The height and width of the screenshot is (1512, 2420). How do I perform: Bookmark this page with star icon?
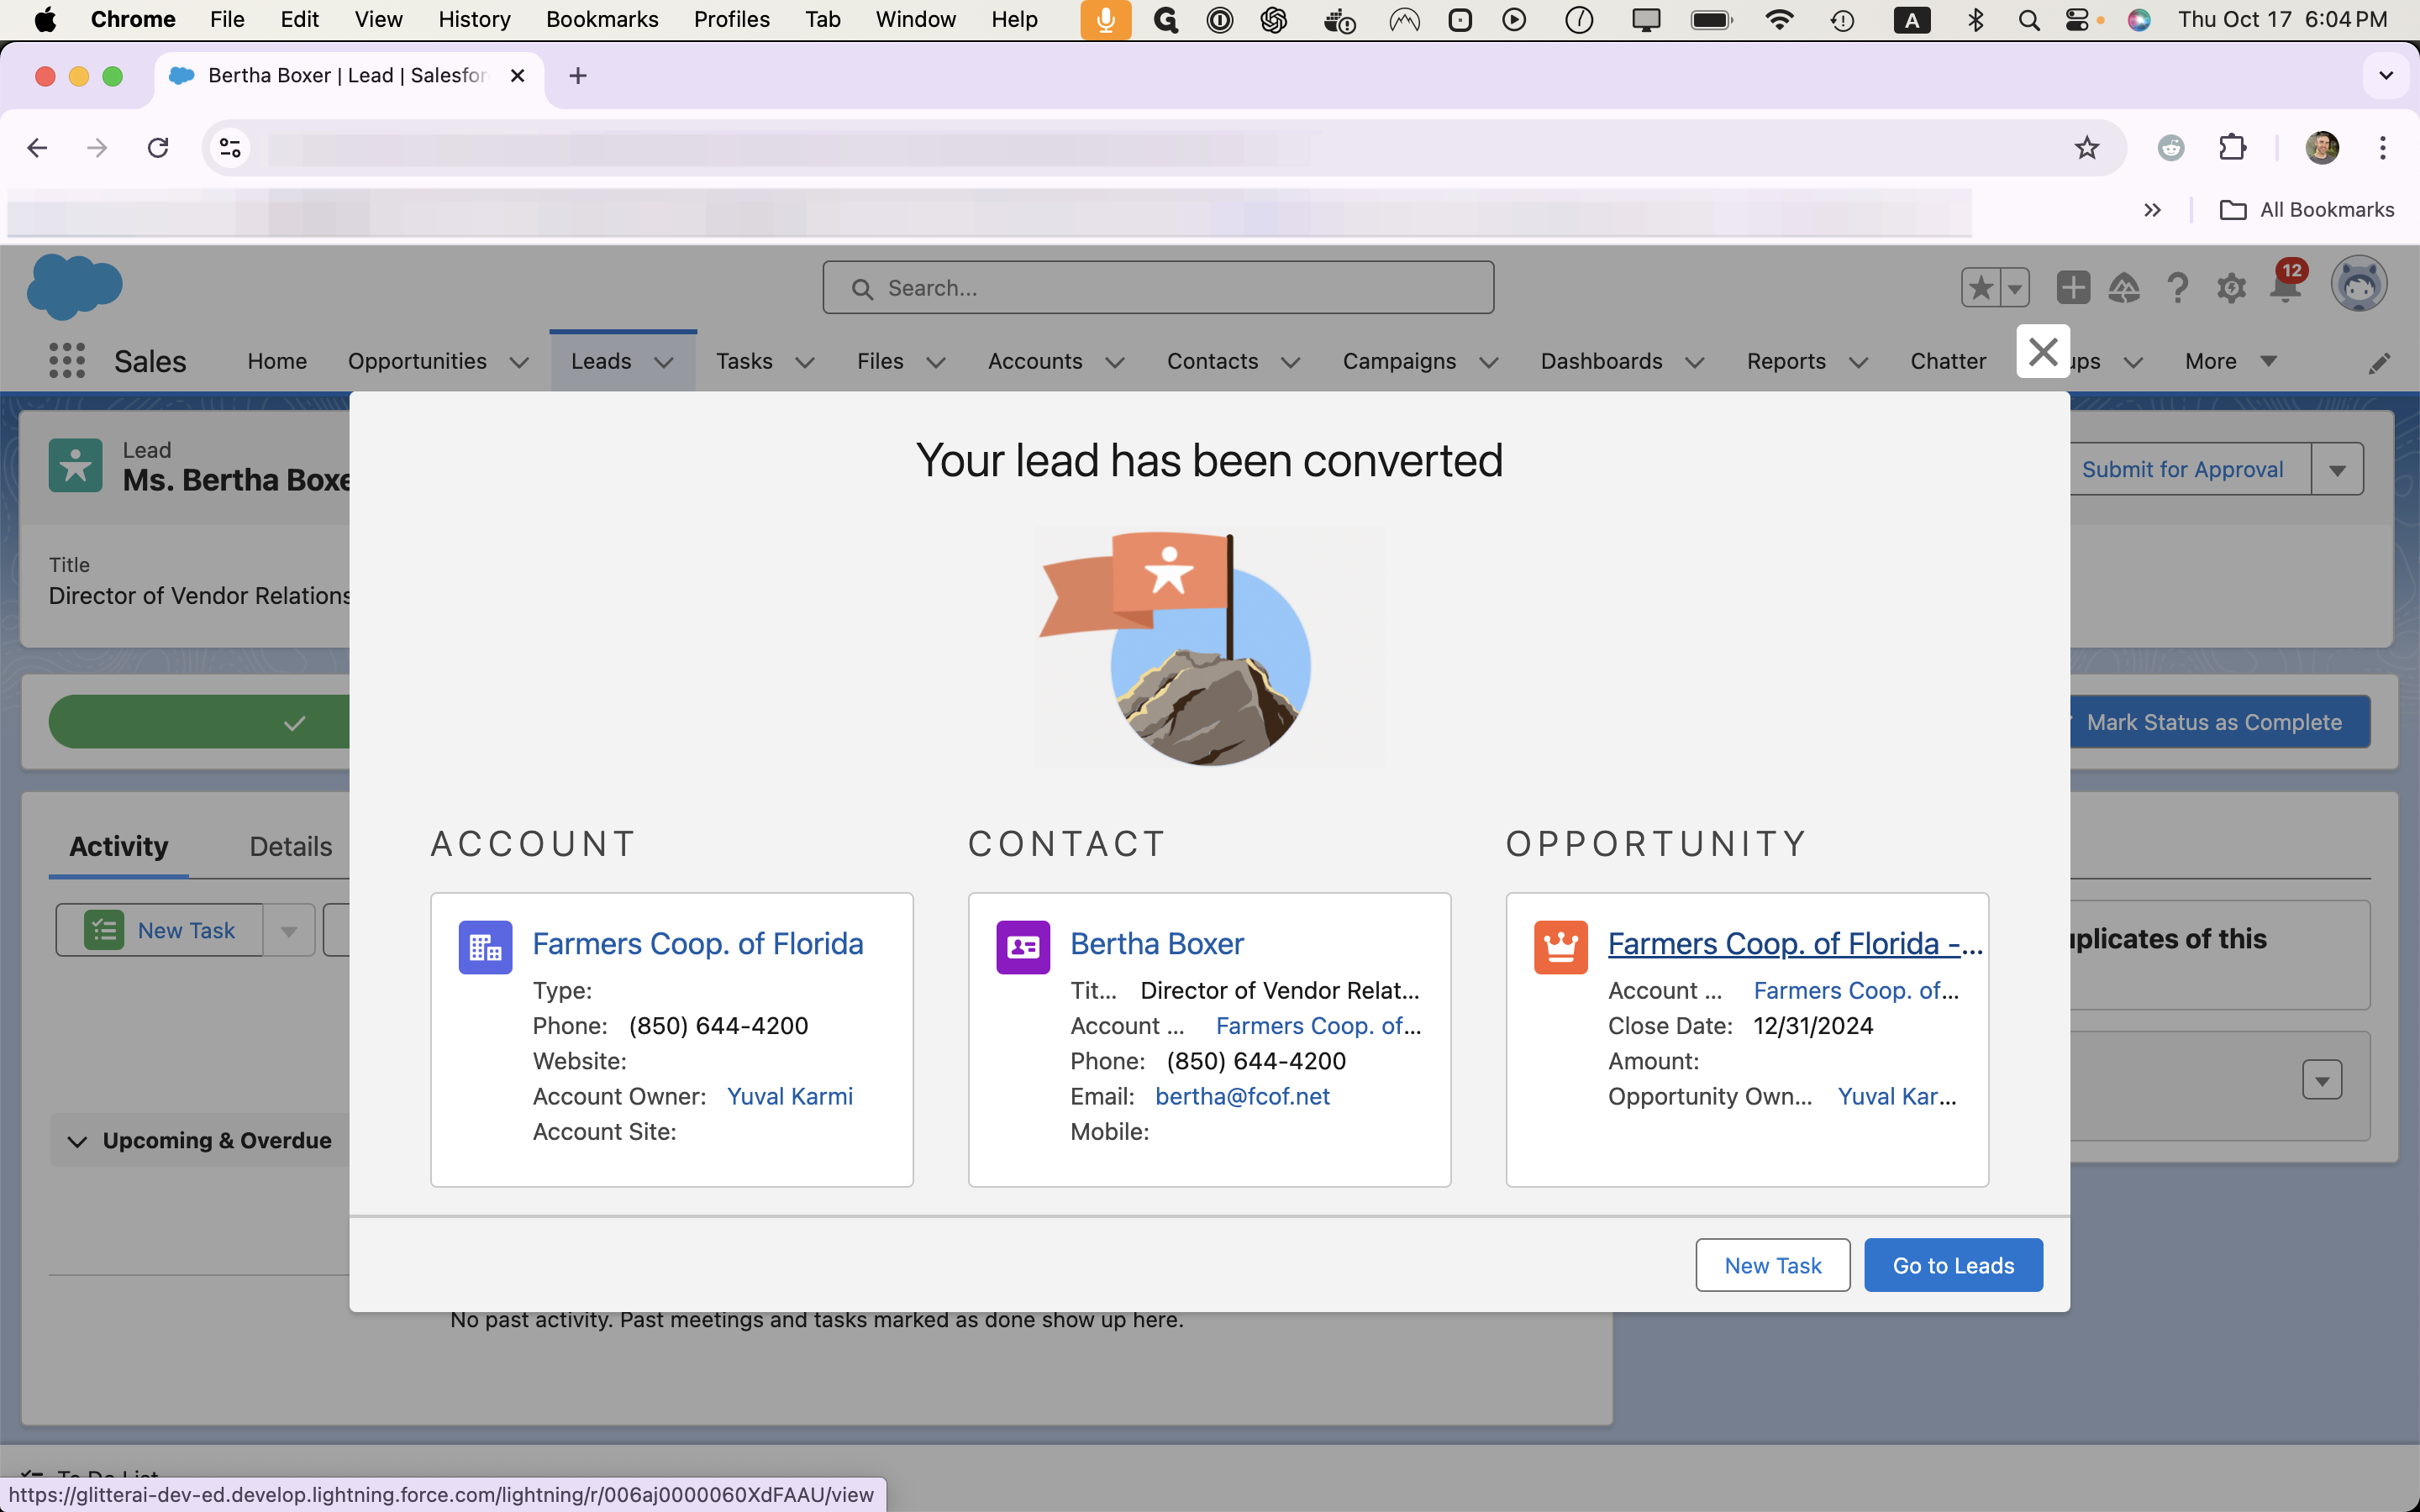point(2087,148)
